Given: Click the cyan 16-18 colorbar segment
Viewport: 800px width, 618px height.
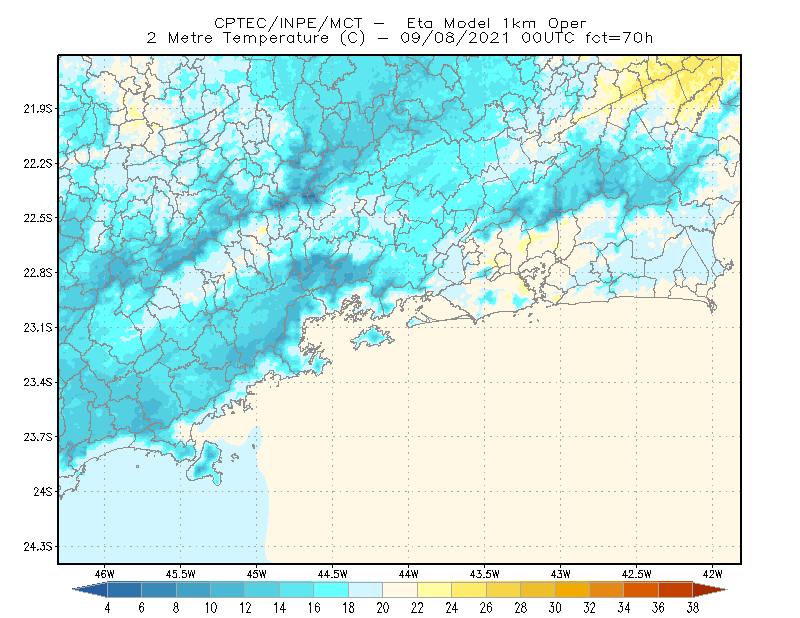Looking at the screenshot, I should pos(331,590).
